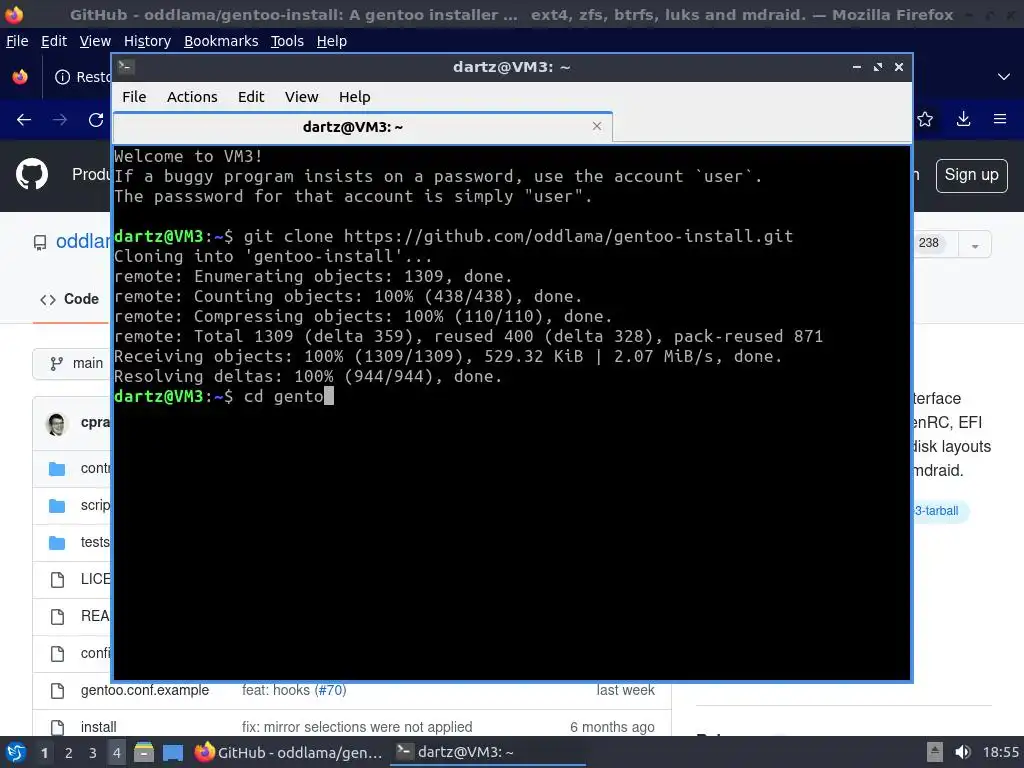Go to GitHub homepage via logo
The width and height of the screenshot is (1024, 768).
pyautogui.click(x=32, y=174)
